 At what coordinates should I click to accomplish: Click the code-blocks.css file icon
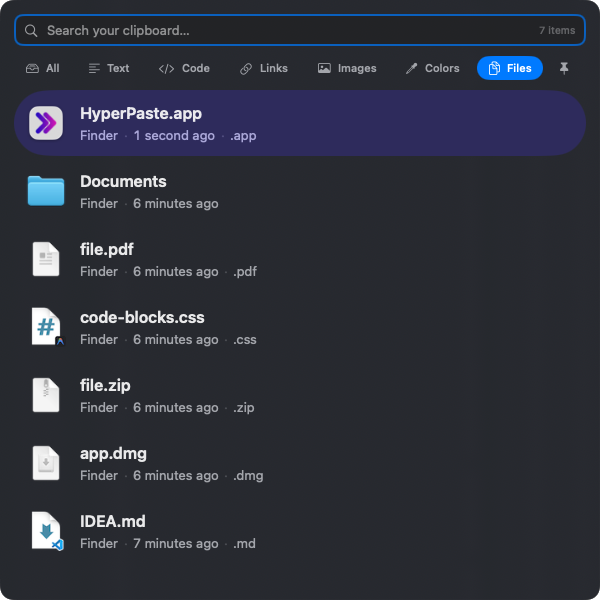tap(47, 327)
